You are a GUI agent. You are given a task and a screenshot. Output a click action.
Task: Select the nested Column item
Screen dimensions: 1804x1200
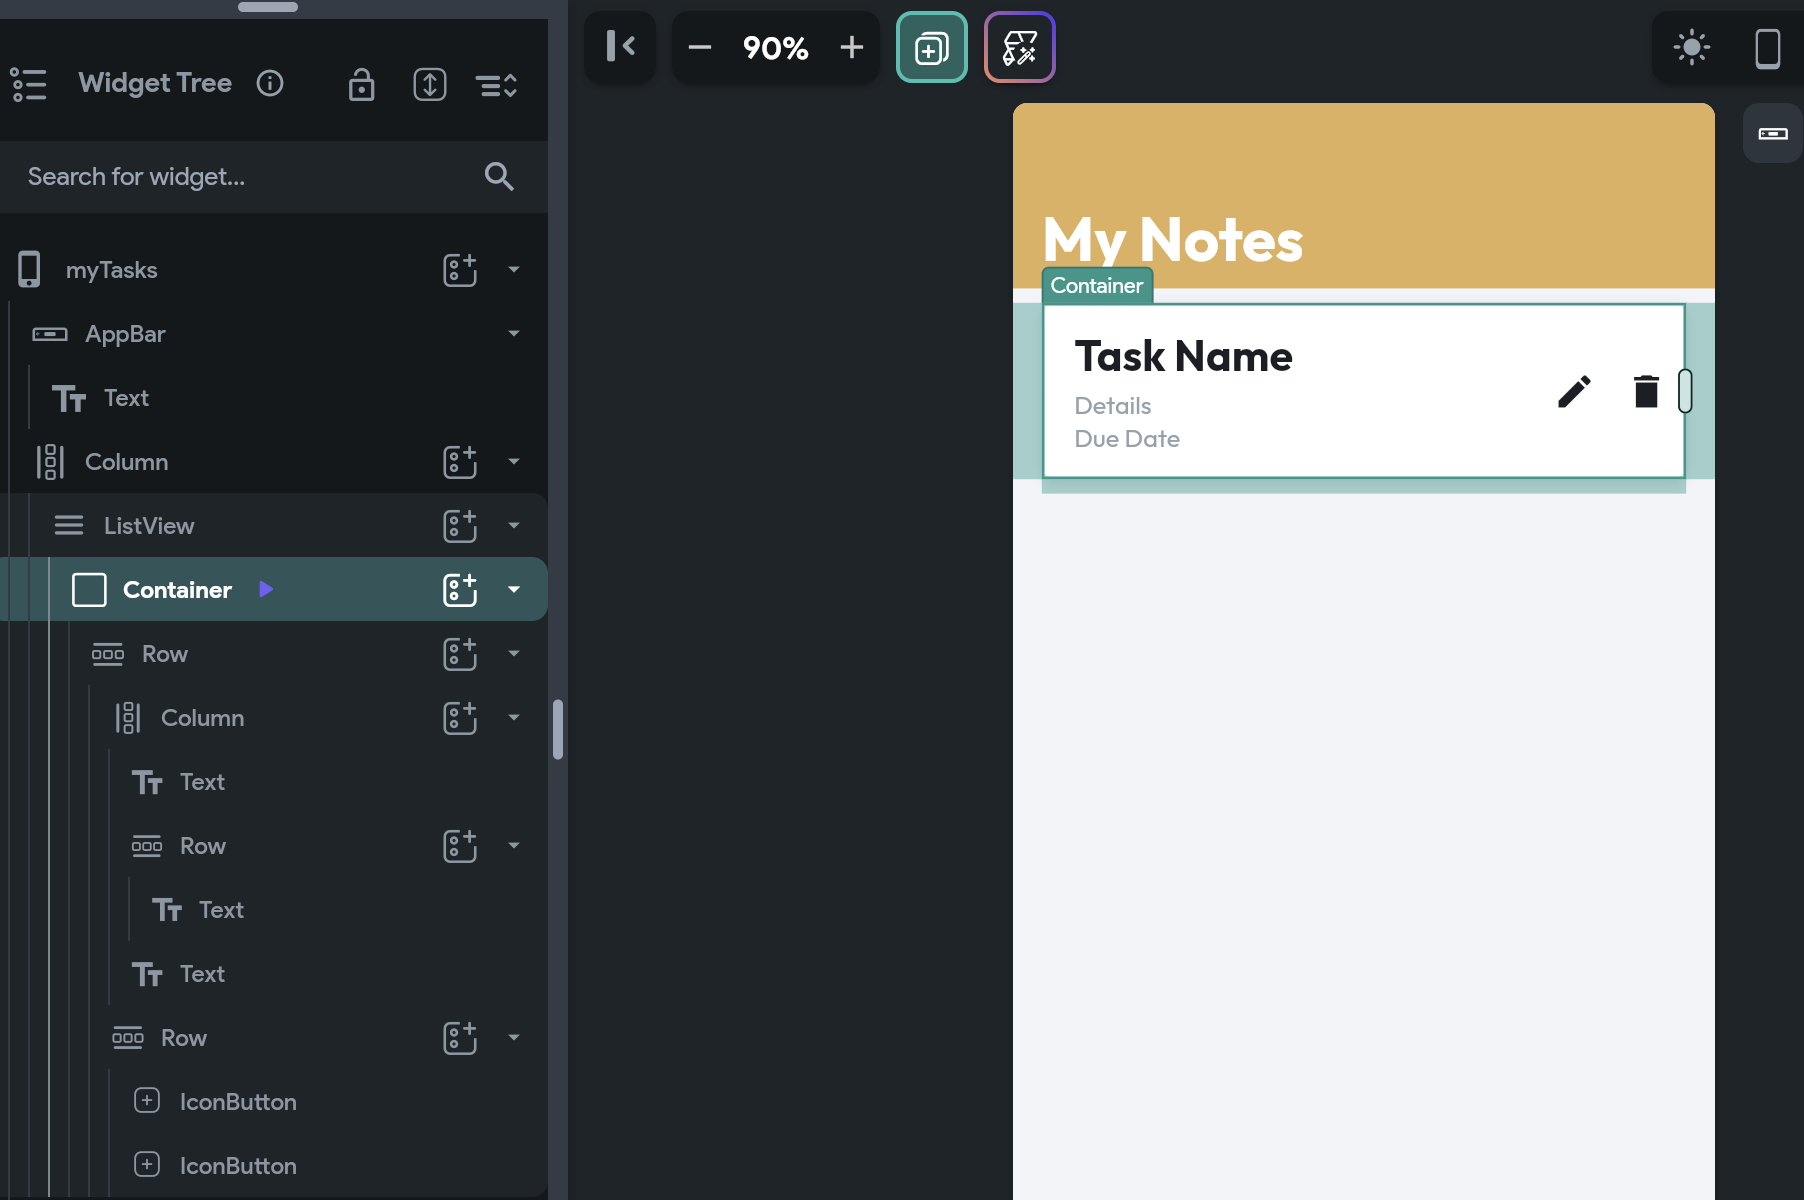tap(274, 717)
